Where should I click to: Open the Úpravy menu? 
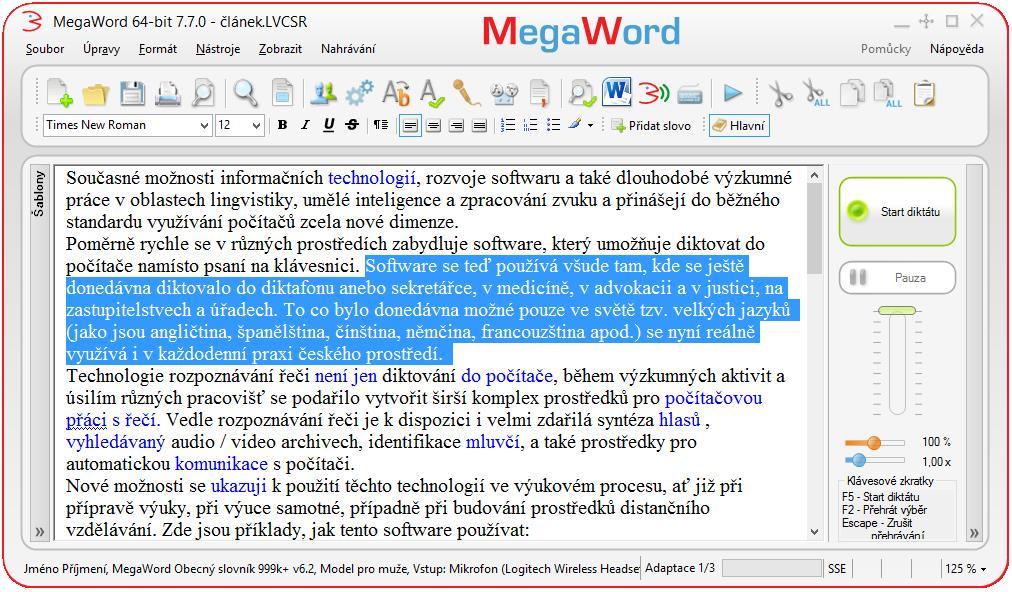(x=101, y=49)
